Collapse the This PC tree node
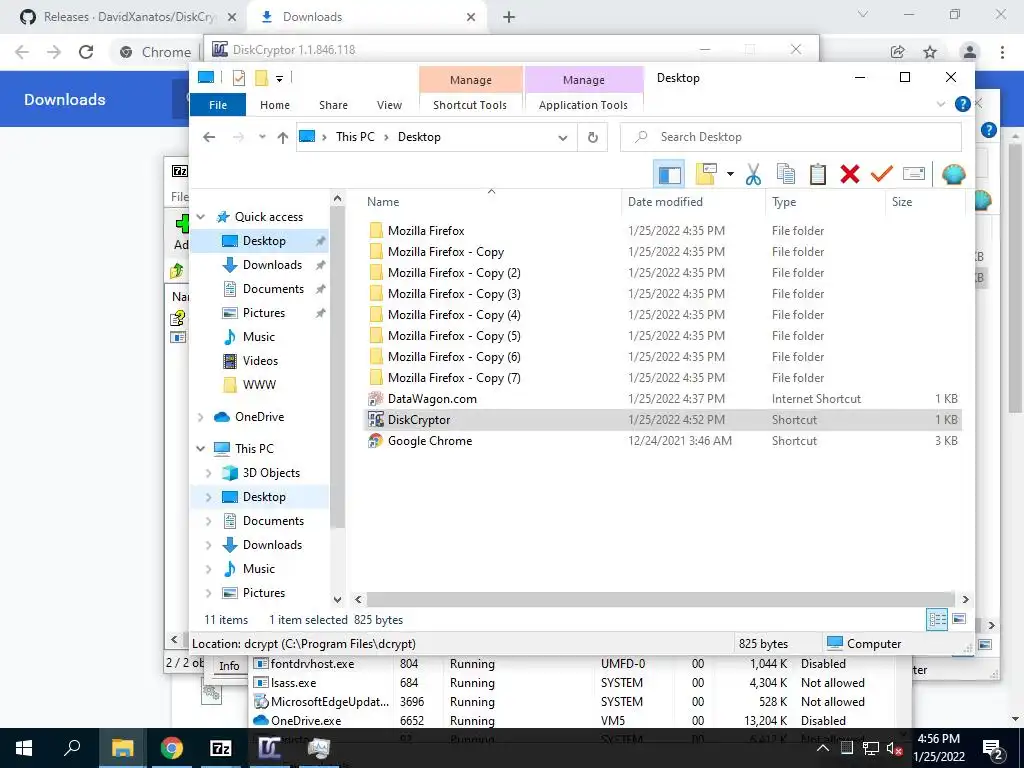 point(201,449)
